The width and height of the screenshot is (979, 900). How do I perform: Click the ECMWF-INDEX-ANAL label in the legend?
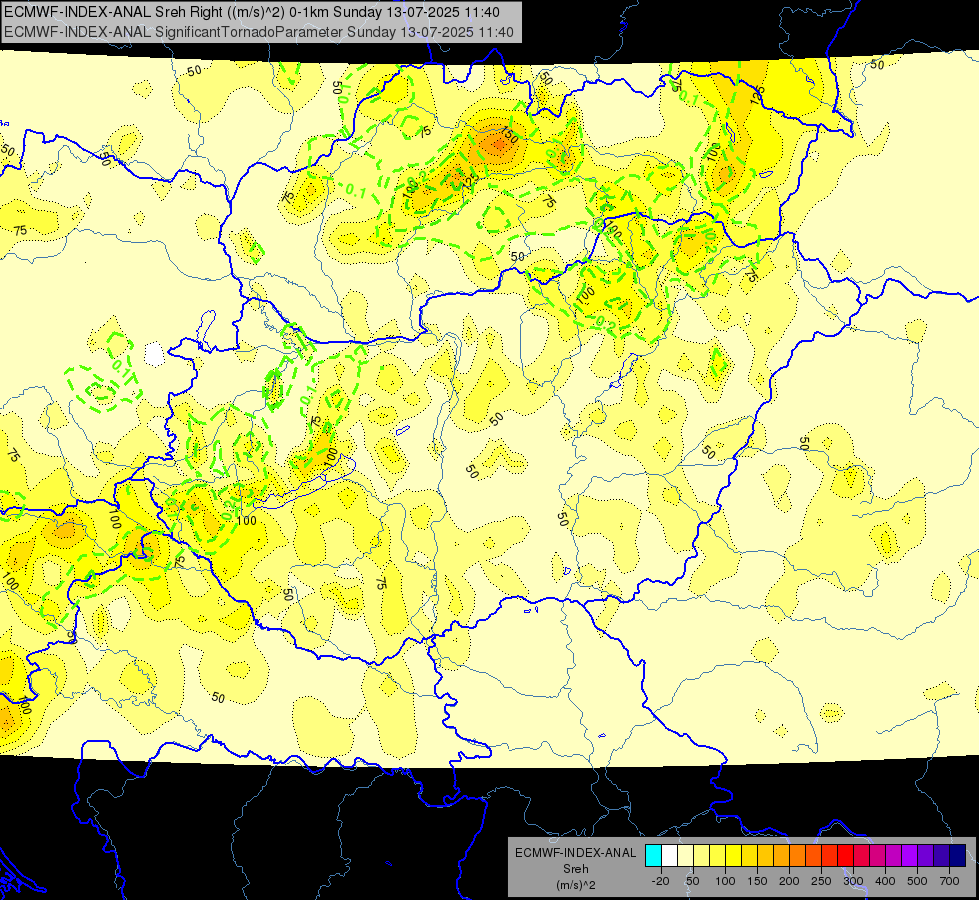pyautogui.click(x=576, y=853)
